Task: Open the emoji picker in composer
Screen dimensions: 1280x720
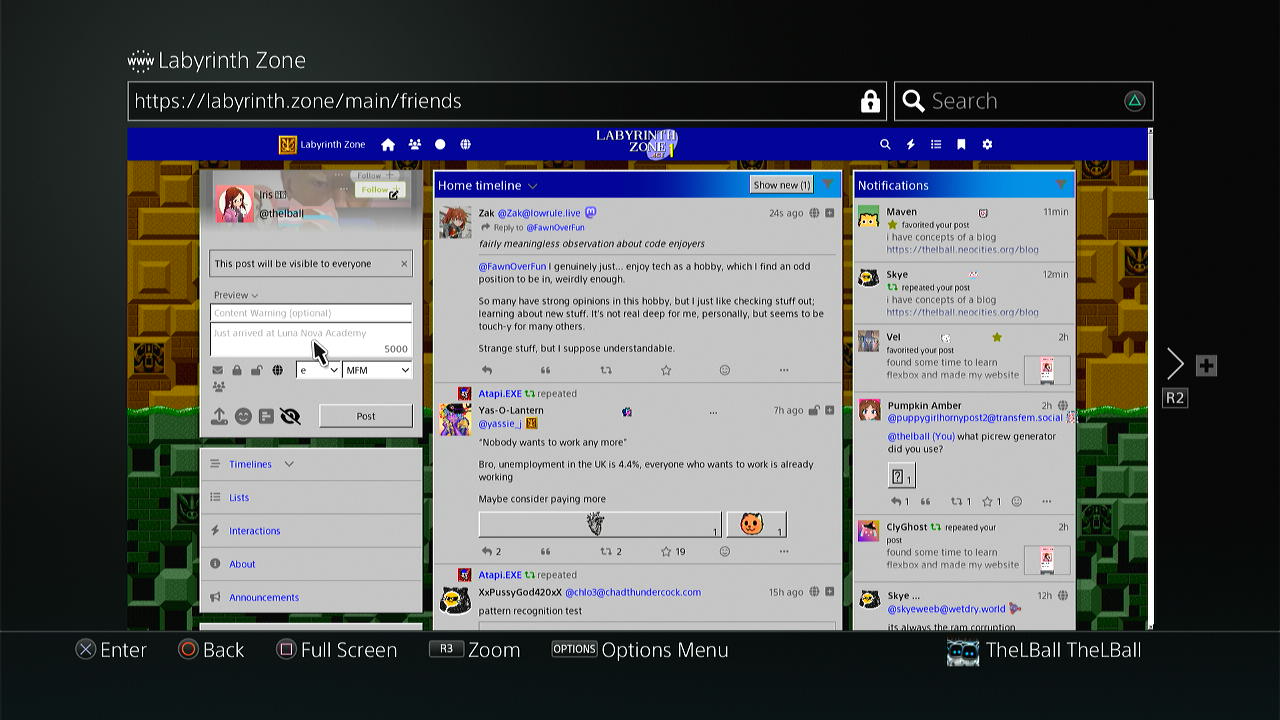Action: [x=243, y=417]
